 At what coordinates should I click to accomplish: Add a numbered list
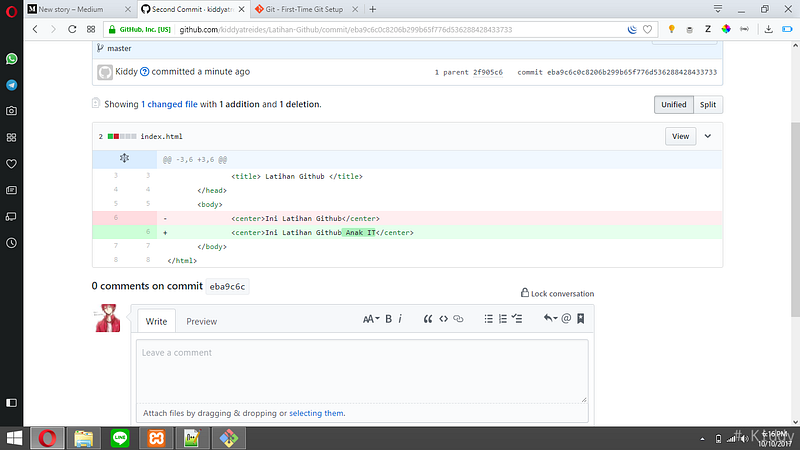503,319
